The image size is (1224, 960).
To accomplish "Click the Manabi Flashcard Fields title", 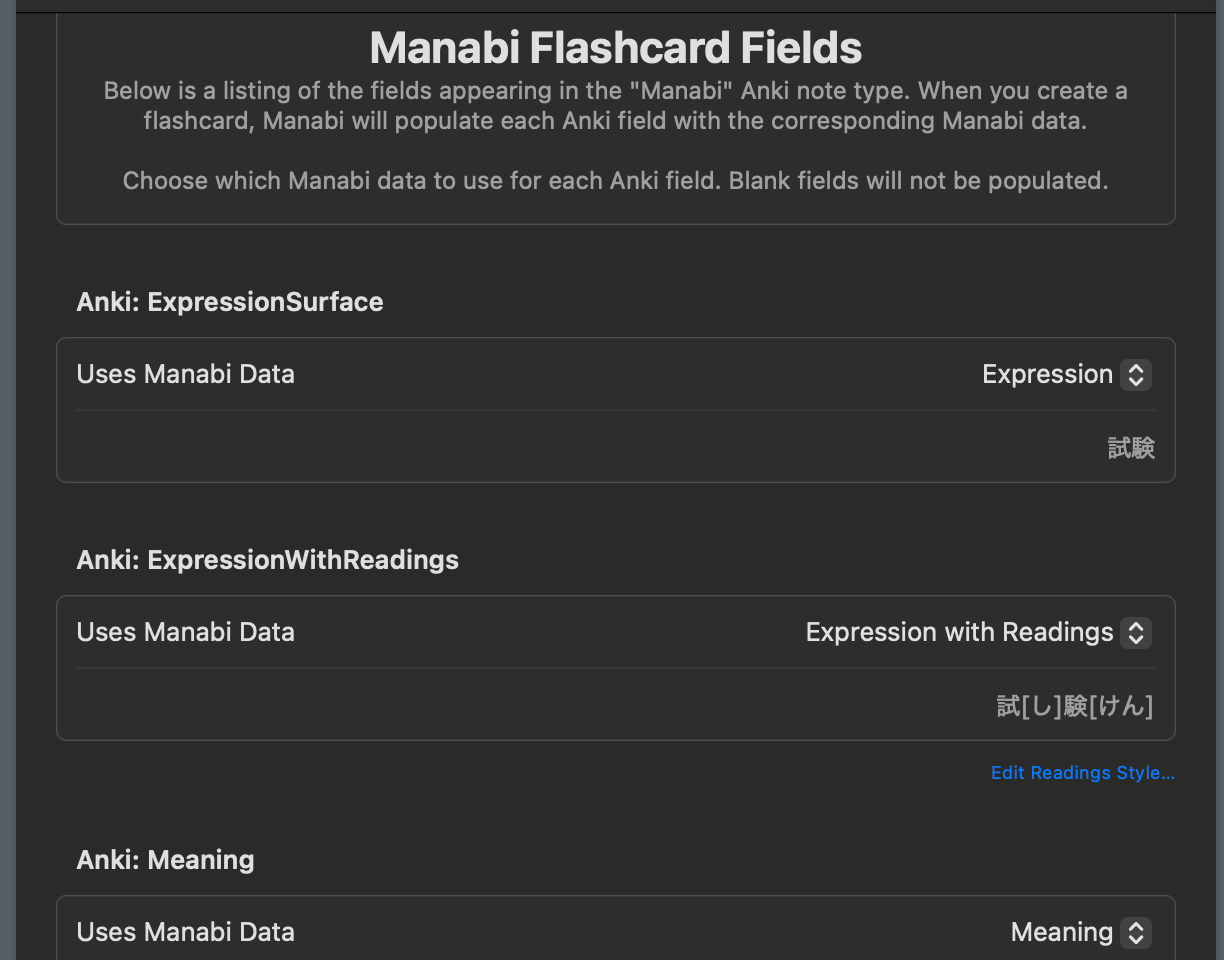I will [615, 47].
